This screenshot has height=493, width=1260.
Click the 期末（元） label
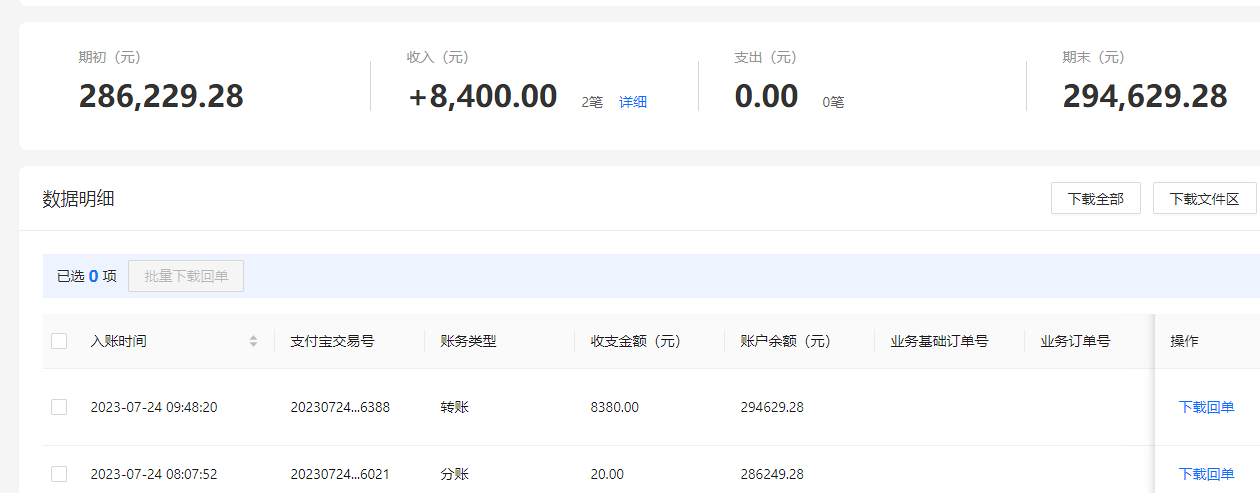(1094, 58)
